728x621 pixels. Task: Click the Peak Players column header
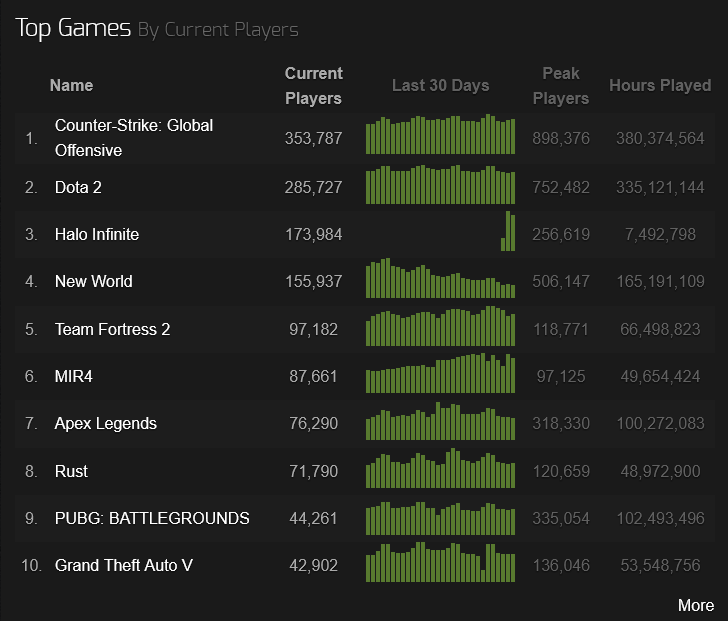point(561,86)
